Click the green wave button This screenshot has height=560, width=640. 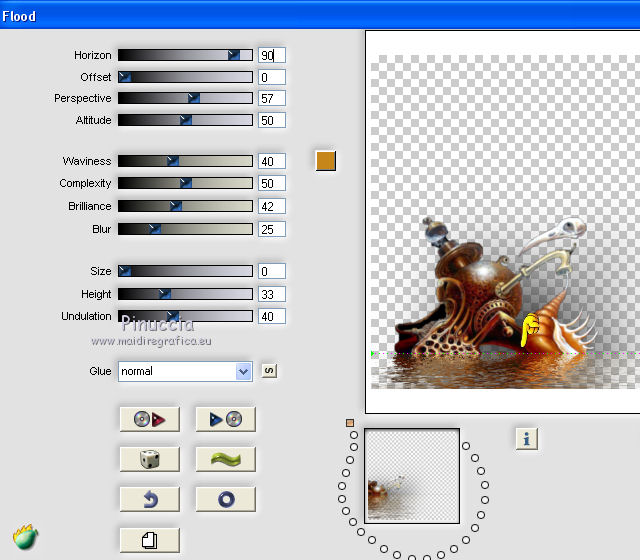[226, 459]
